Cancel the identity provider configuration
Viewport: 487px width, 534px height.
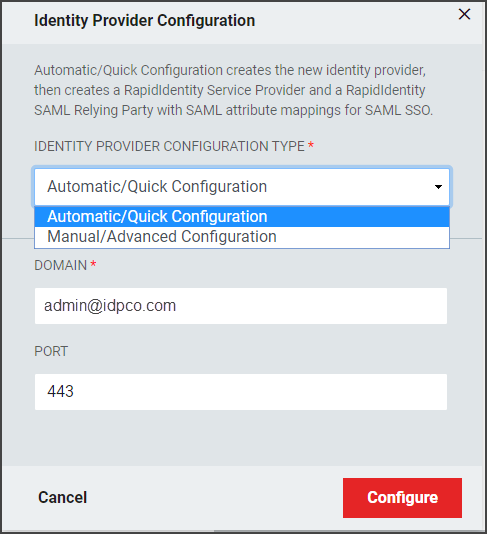[x=63, y=498]
